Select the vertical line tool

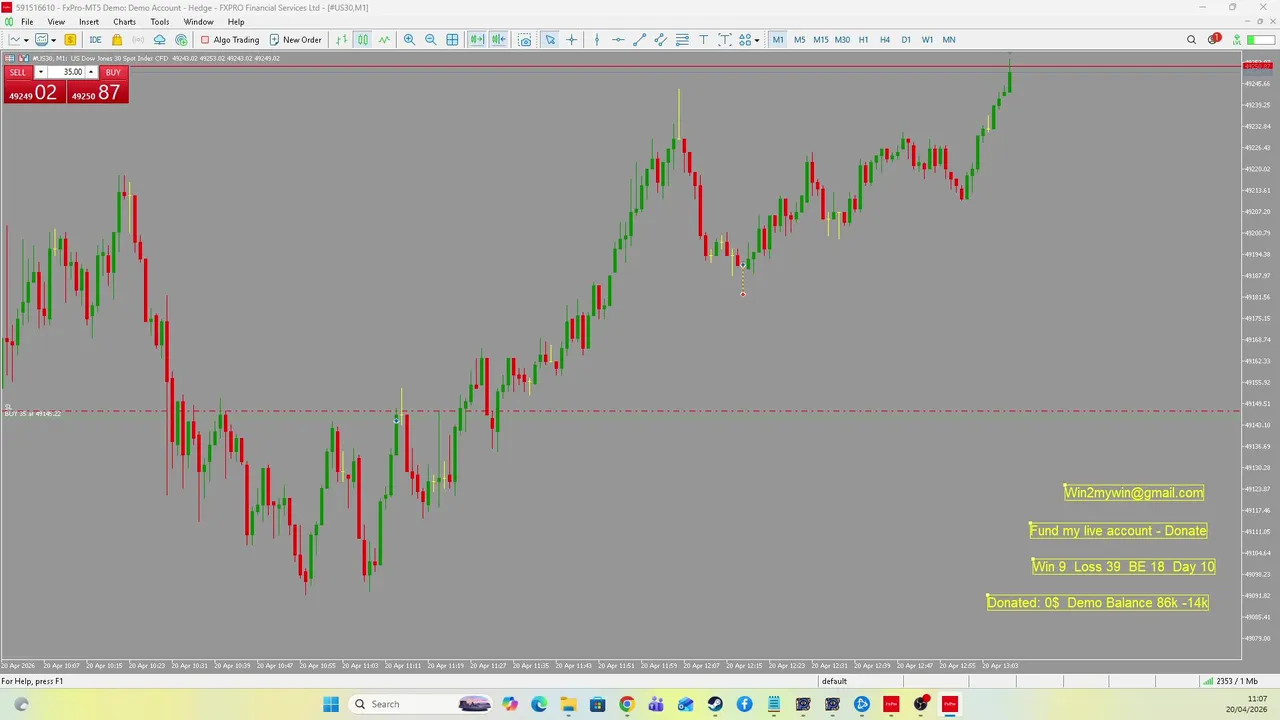tap(597, 40)
